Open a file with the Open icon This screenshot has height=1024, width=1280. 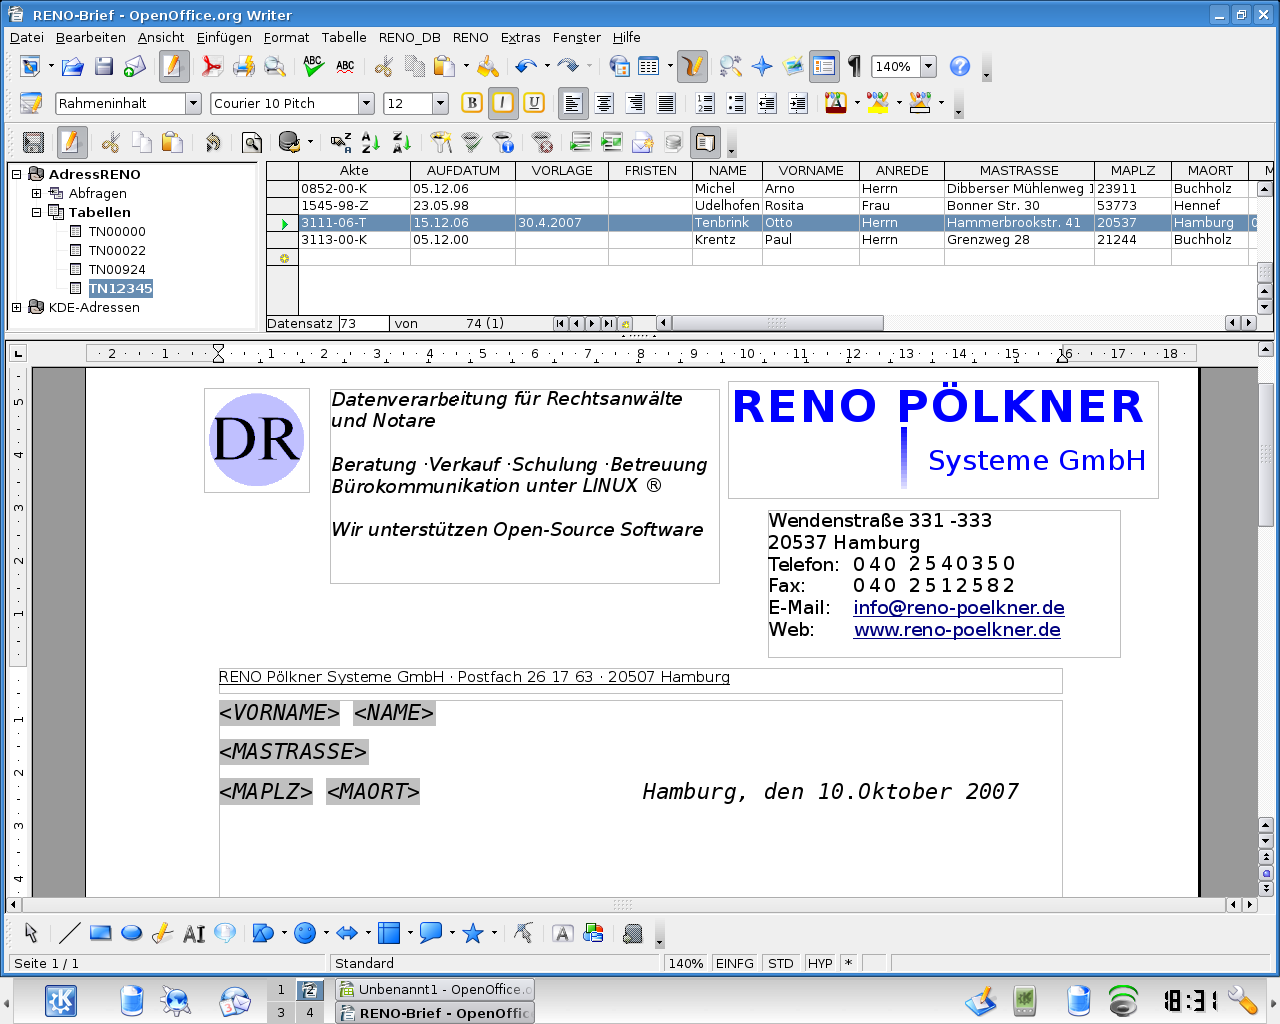72,66
